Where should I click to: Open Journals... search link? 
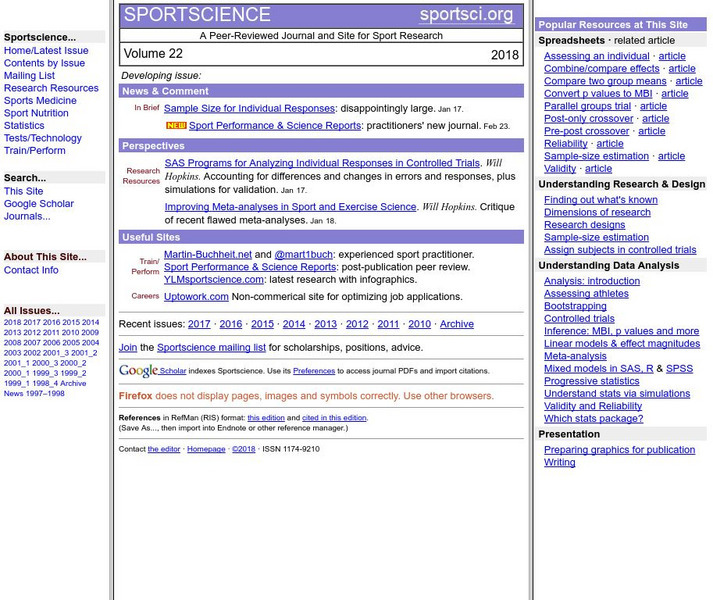point(27,216)
